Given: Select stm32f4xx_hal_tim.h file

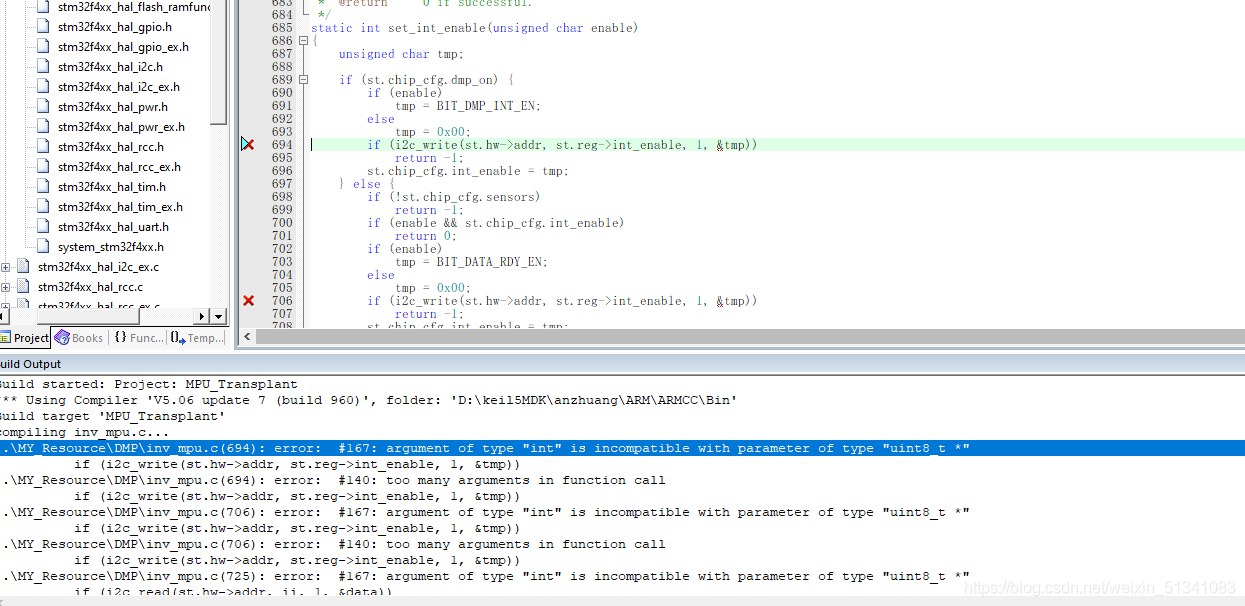Looking at the screenshot, I should pyautogui.click(x=112, y=187).
